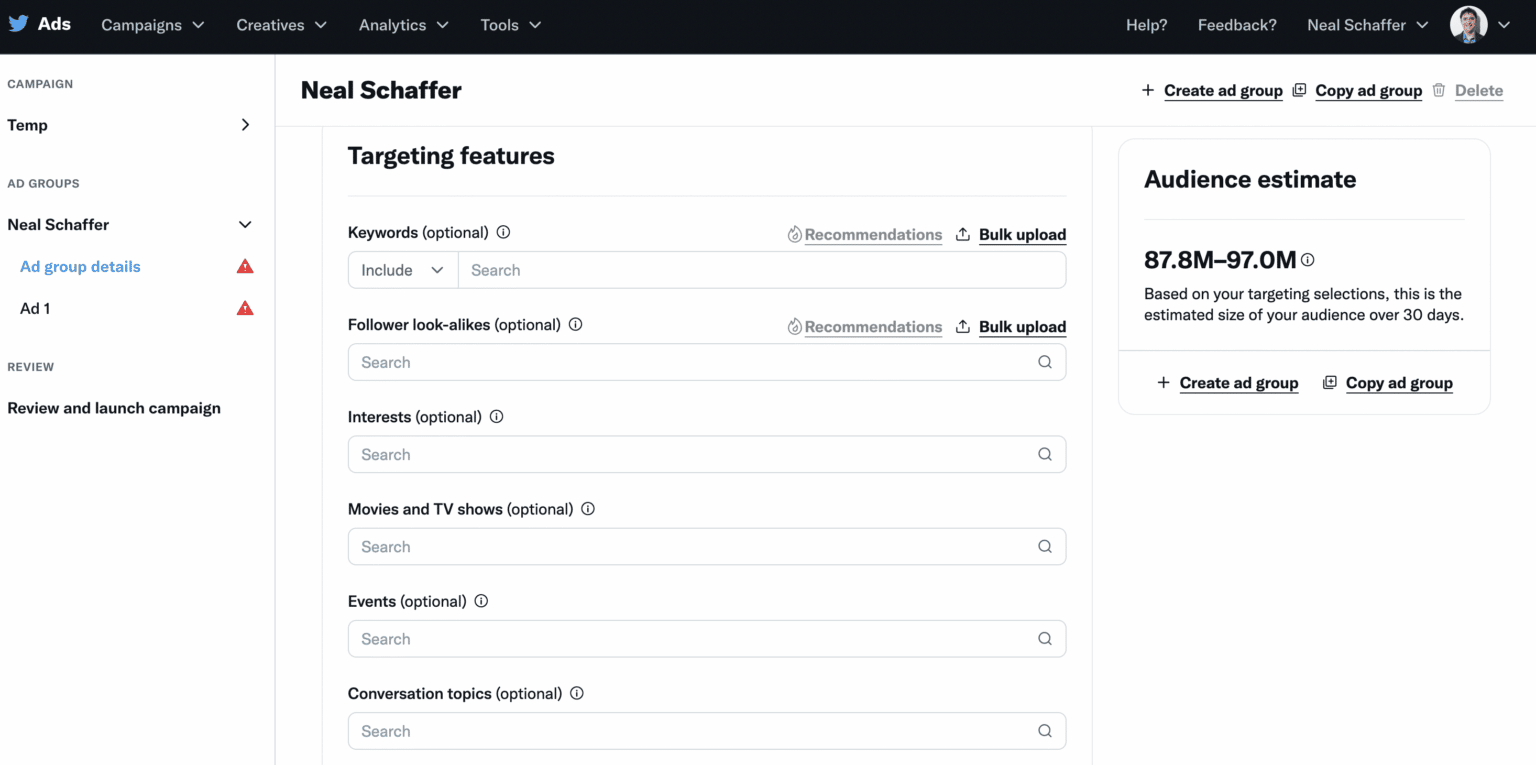Click the user profile avatar

(x=1468, y=25)
